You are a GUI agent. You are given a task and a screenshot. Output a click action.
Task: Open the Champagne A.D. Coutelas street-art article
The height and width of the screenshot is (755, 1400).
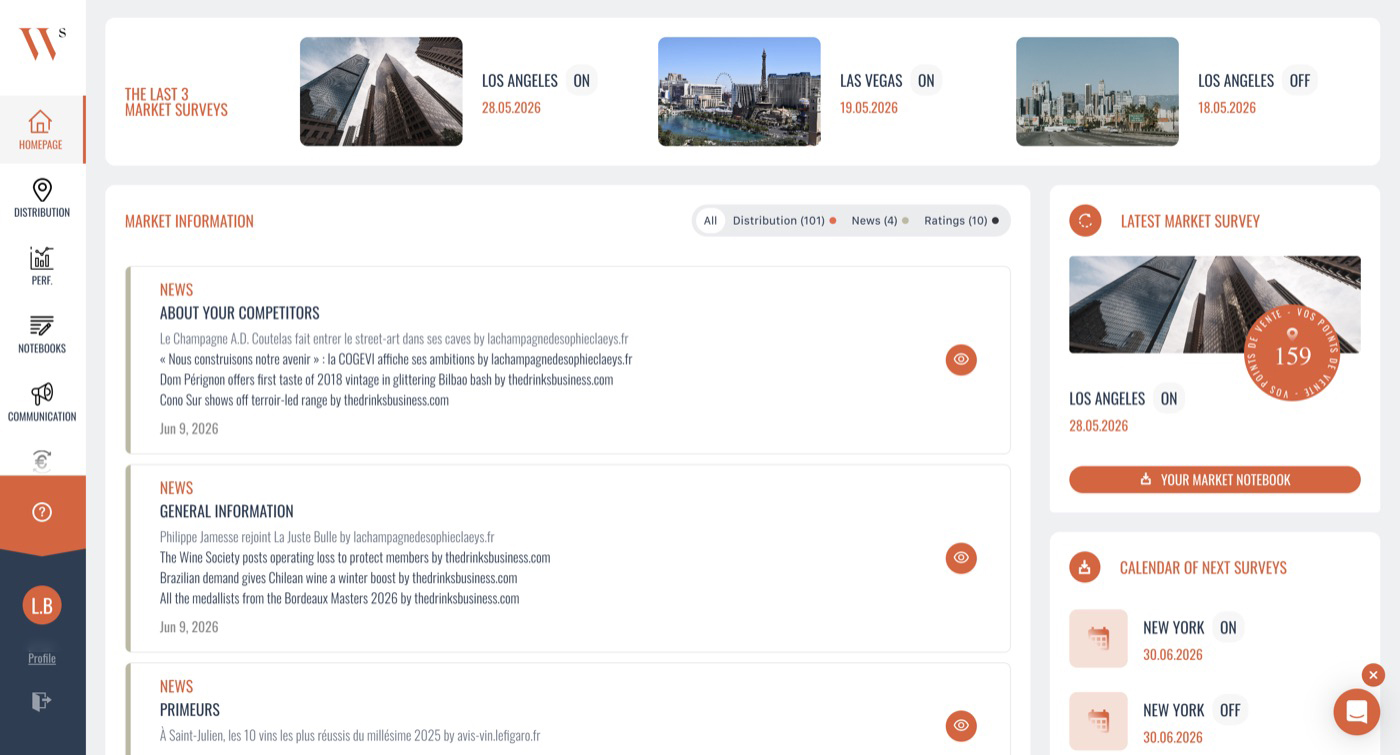coord(394,338)
